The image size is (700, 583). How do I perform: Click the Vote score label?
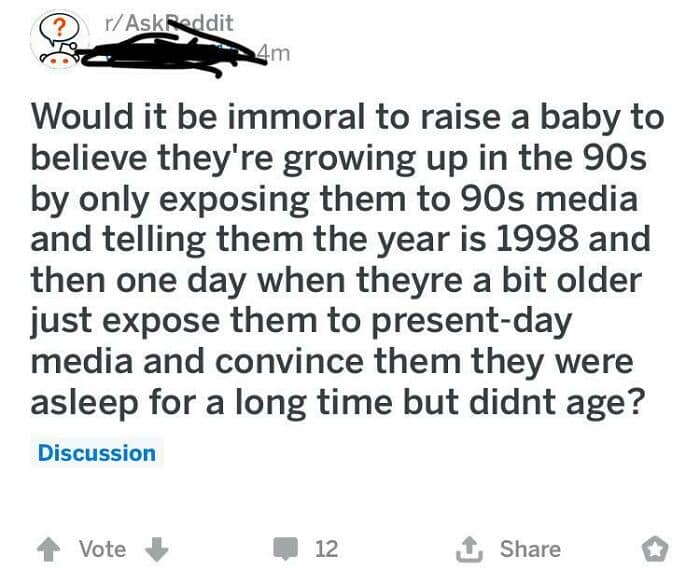pyautogui.click(x=102, y=548)
